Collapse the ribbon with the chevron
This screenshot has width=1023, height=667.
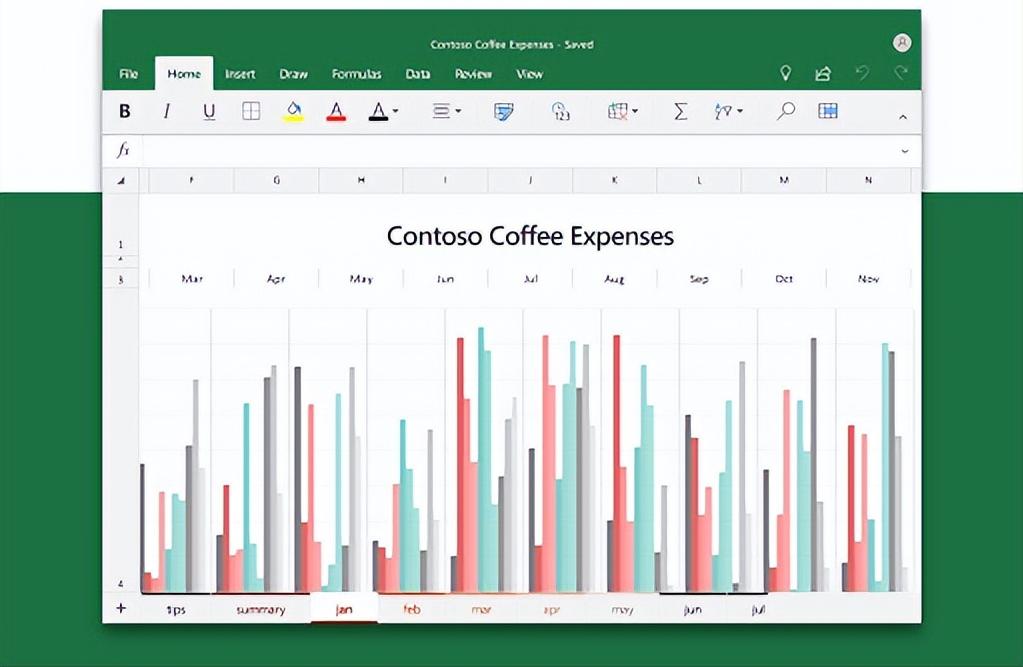[903, 117]
